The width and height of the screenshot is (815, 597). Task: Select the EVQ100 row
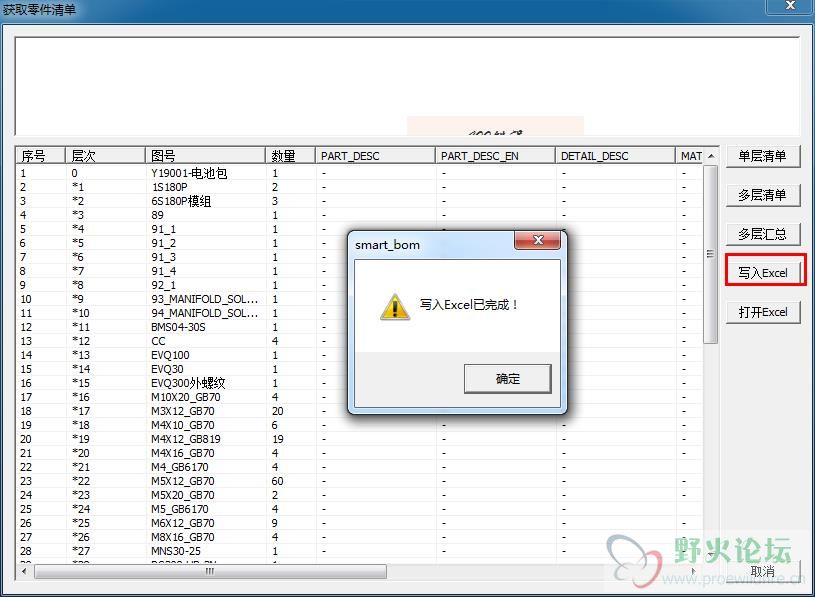(359, 355)
